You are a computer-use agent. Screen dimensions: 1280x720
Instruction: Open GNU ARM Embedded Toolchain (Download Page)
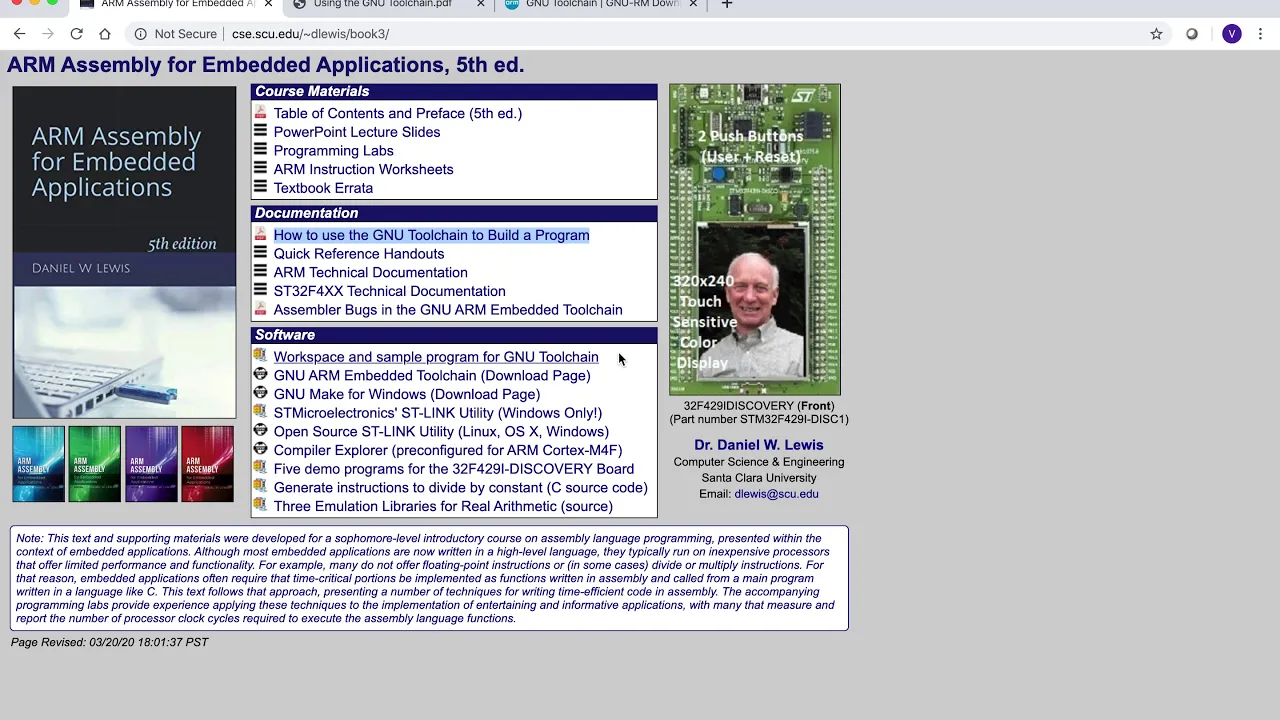(x=432, y=376)
